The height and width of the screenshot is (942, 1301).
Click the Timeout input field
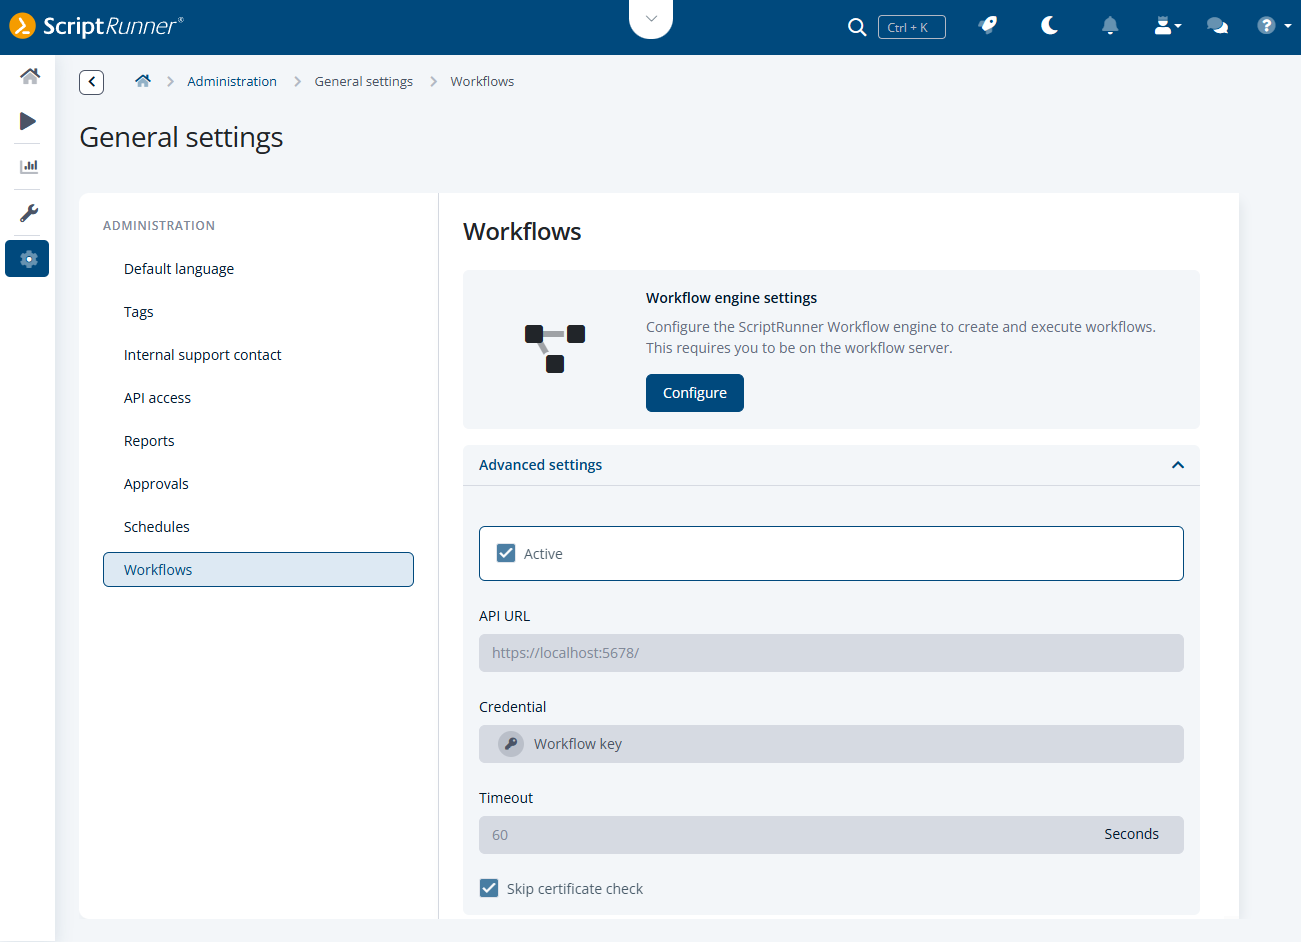[831, 835]
